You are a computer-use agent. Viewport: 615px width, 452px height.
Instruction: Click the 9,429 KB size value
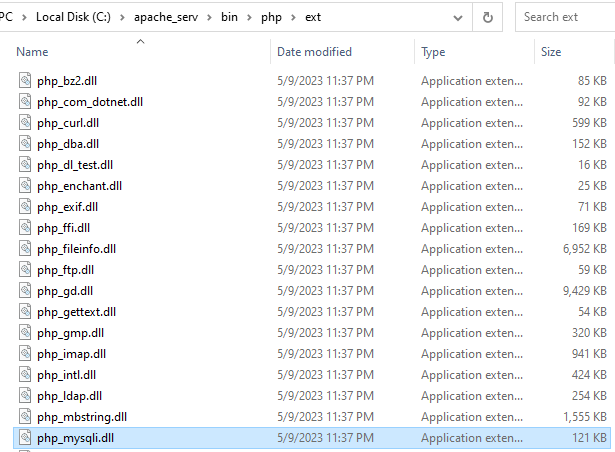point(585,290)
